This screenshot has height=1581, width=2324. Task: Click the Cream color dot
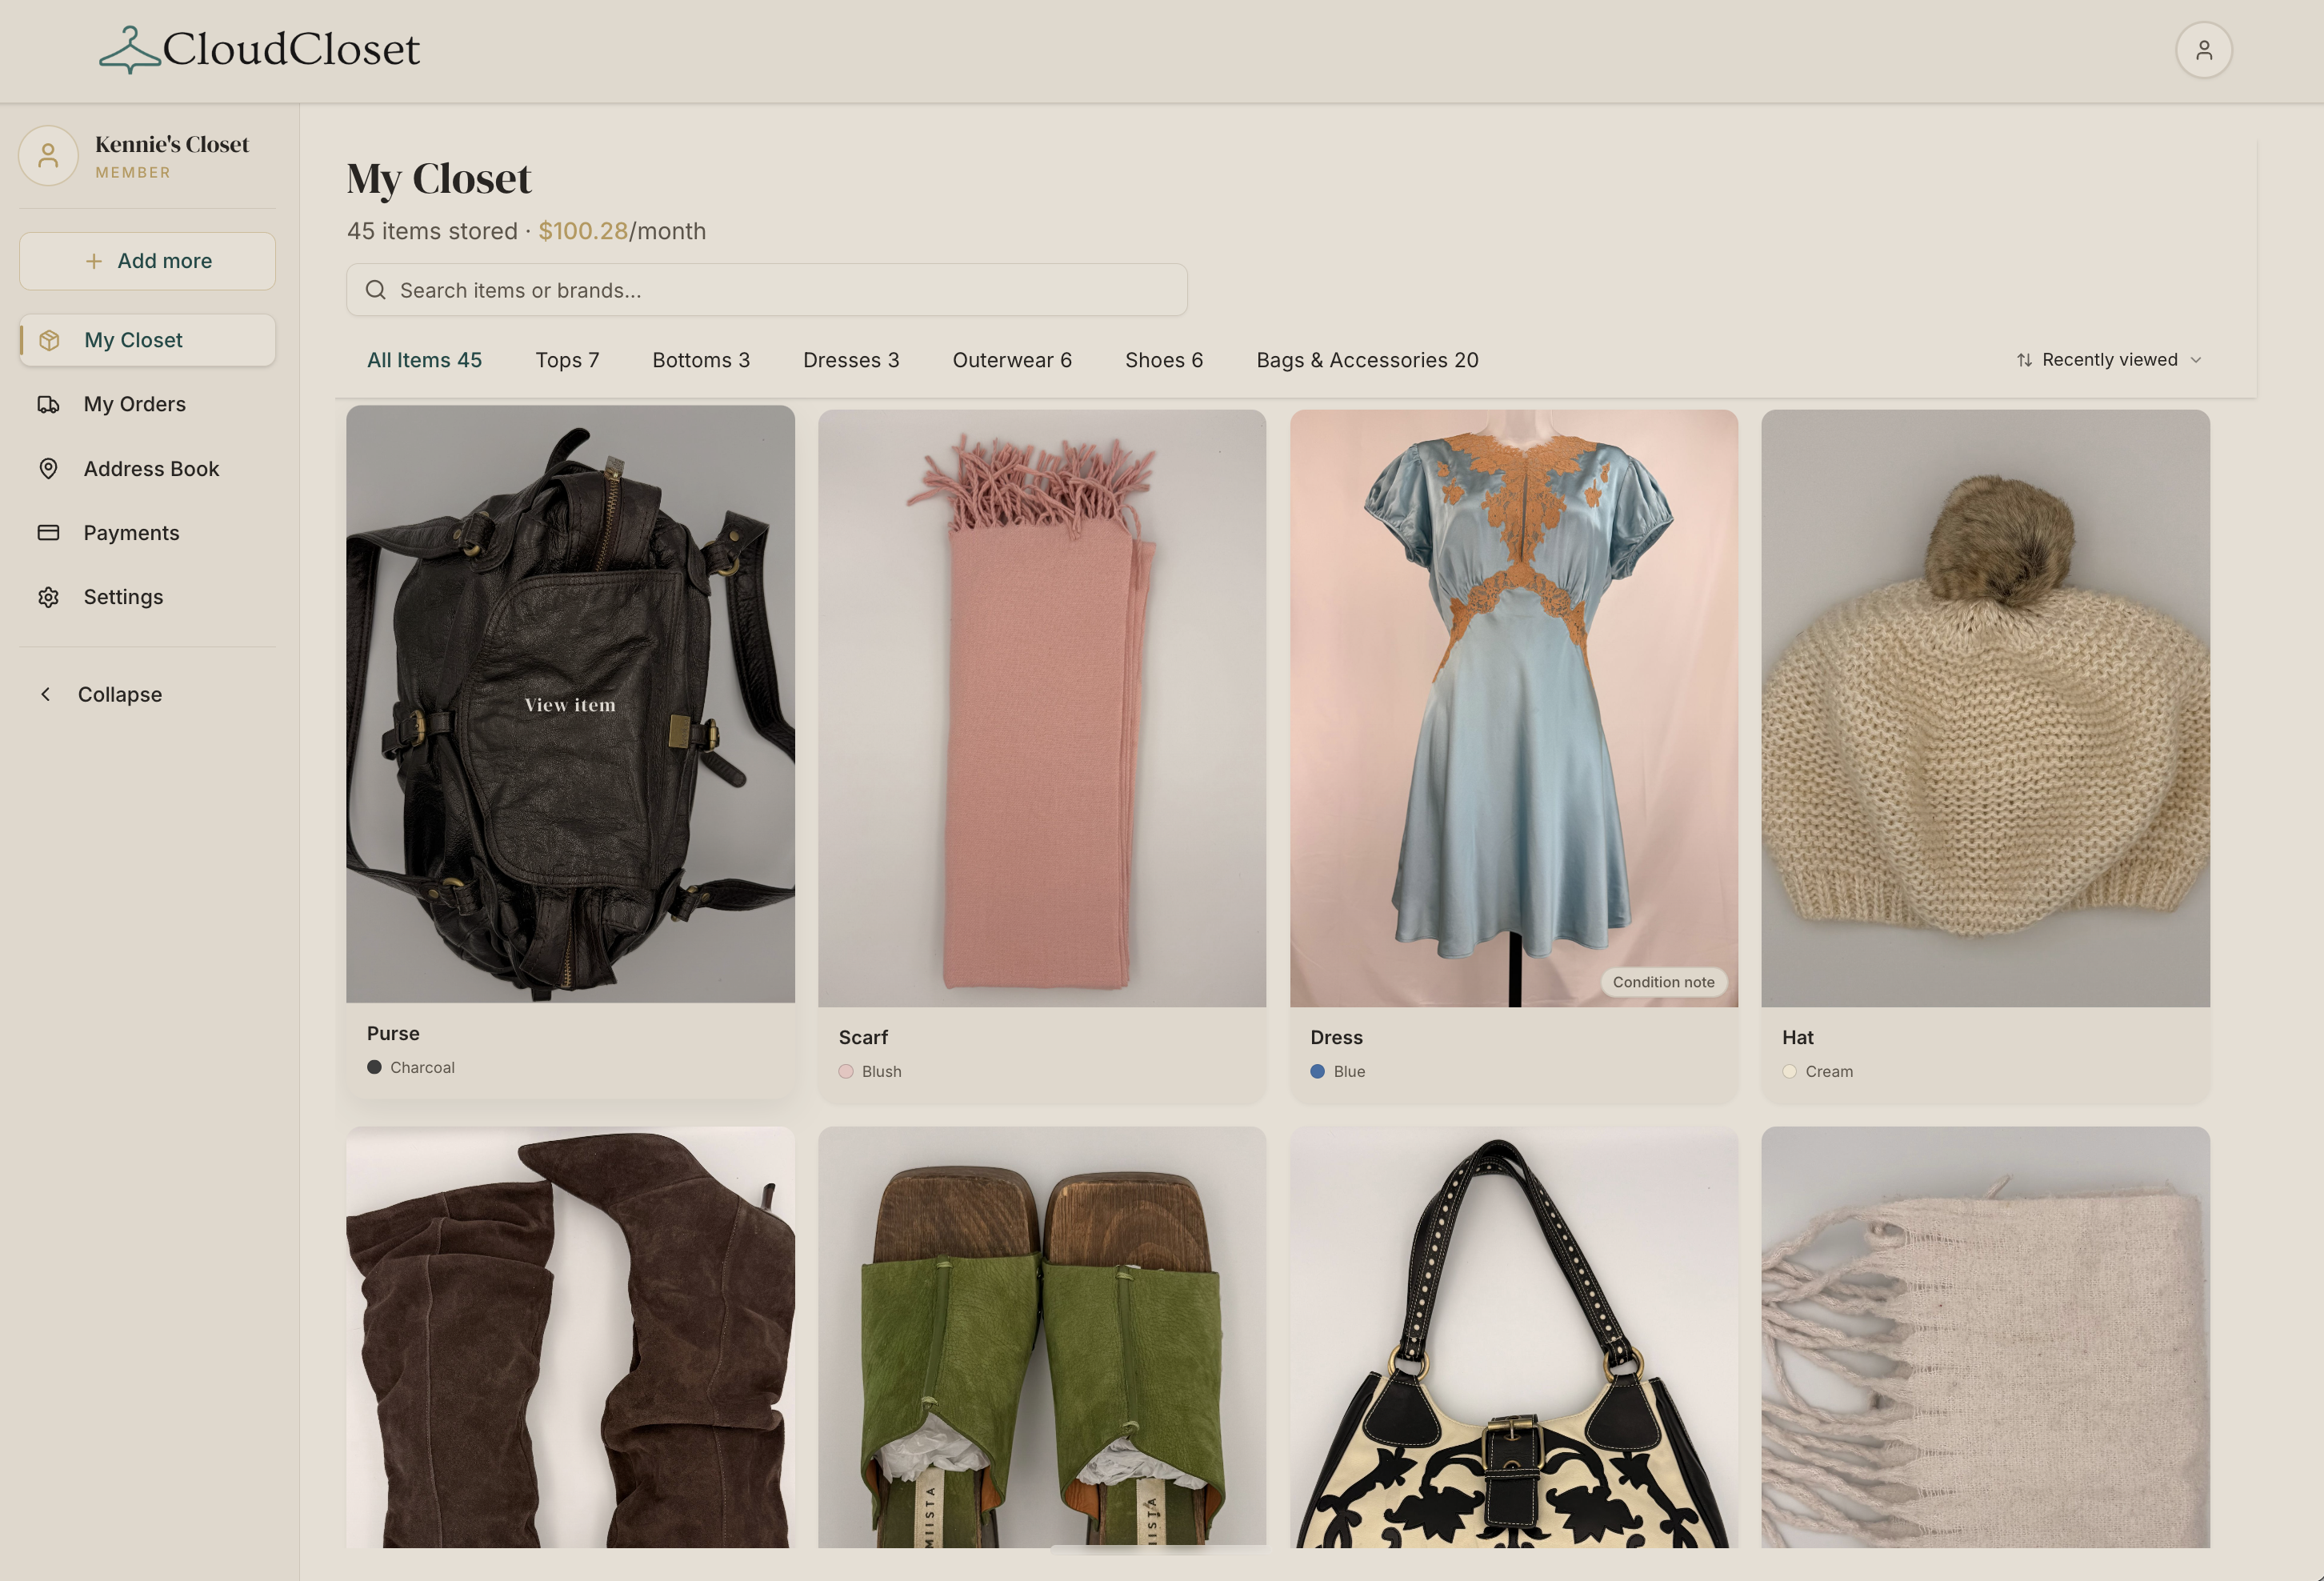click(1789, 1071)
